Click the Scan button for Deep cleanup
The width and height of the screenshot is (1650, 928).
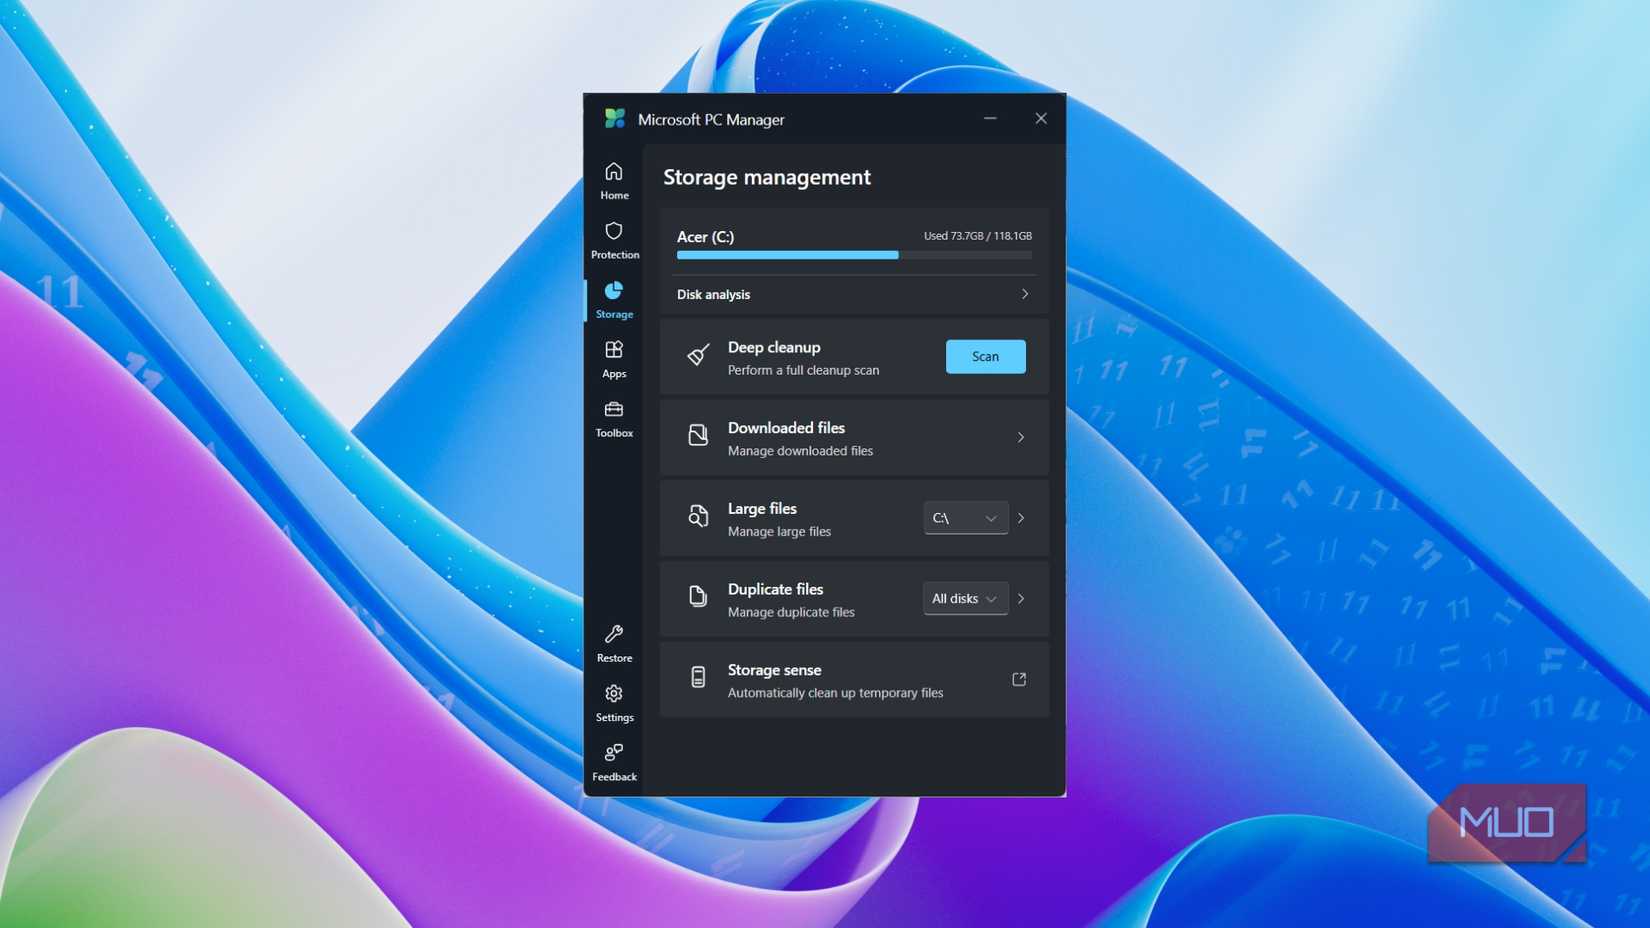coord(985,356)
